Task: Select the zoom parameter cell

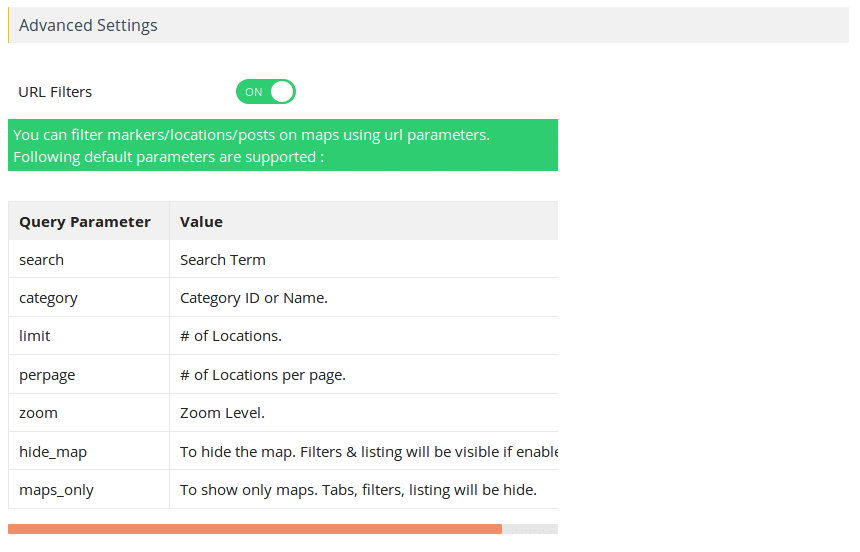Action: click(x=89, y=413)
